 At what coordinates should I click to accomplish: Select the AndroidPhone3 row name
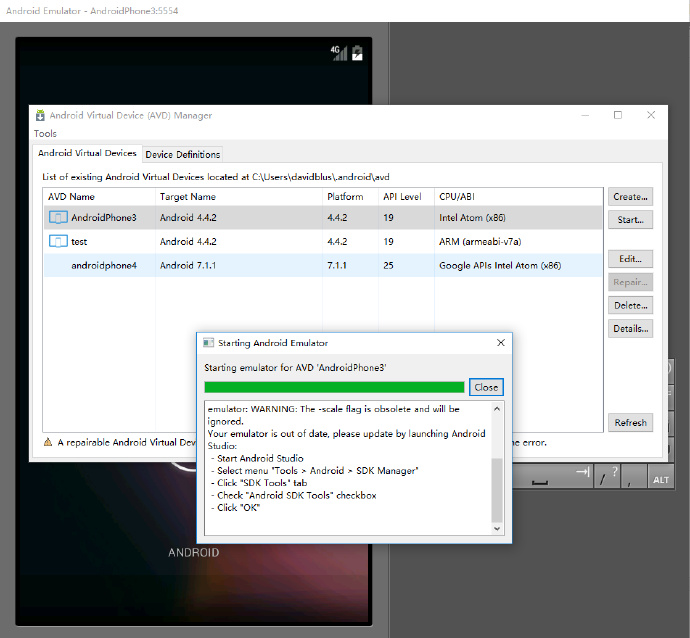click(104, 217)
